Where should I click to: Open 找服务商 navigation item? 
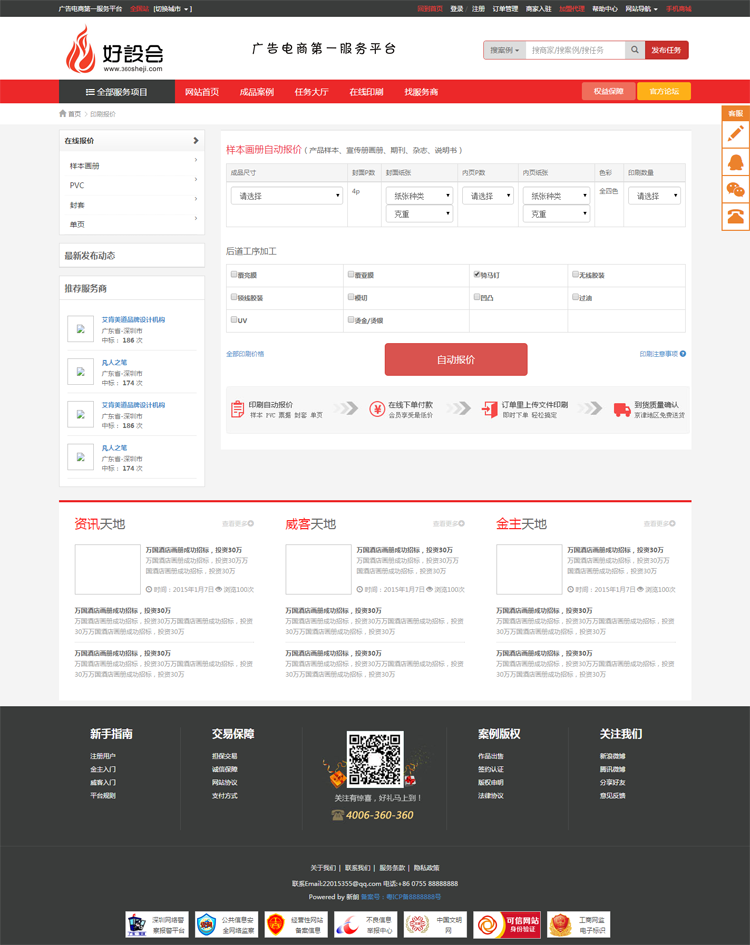click(421, 92)
